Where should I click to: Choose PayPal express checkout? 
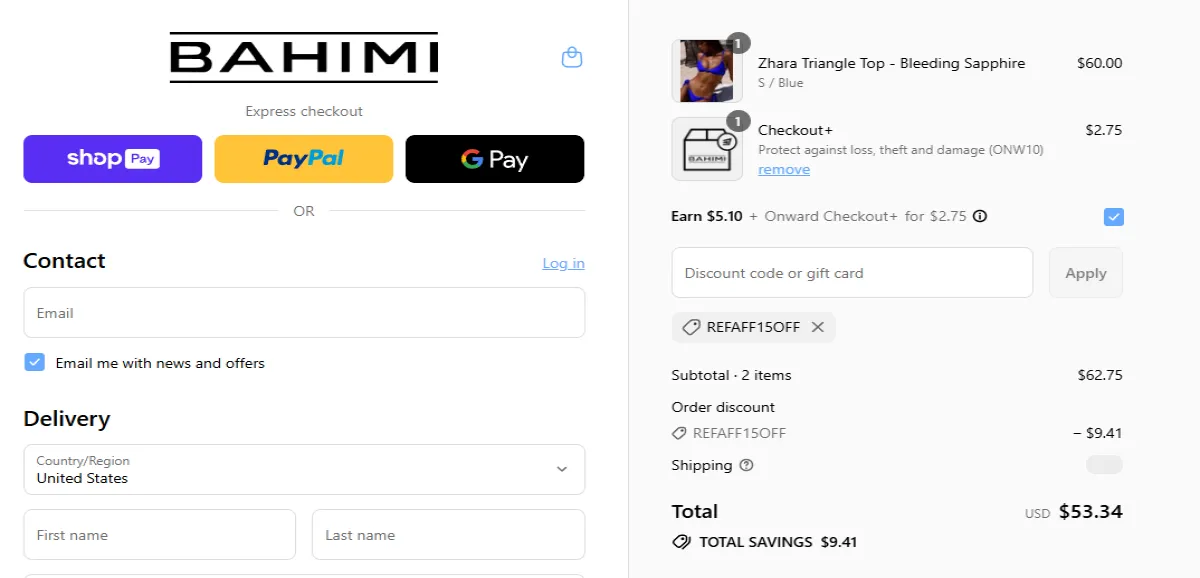tap(304, 159)
